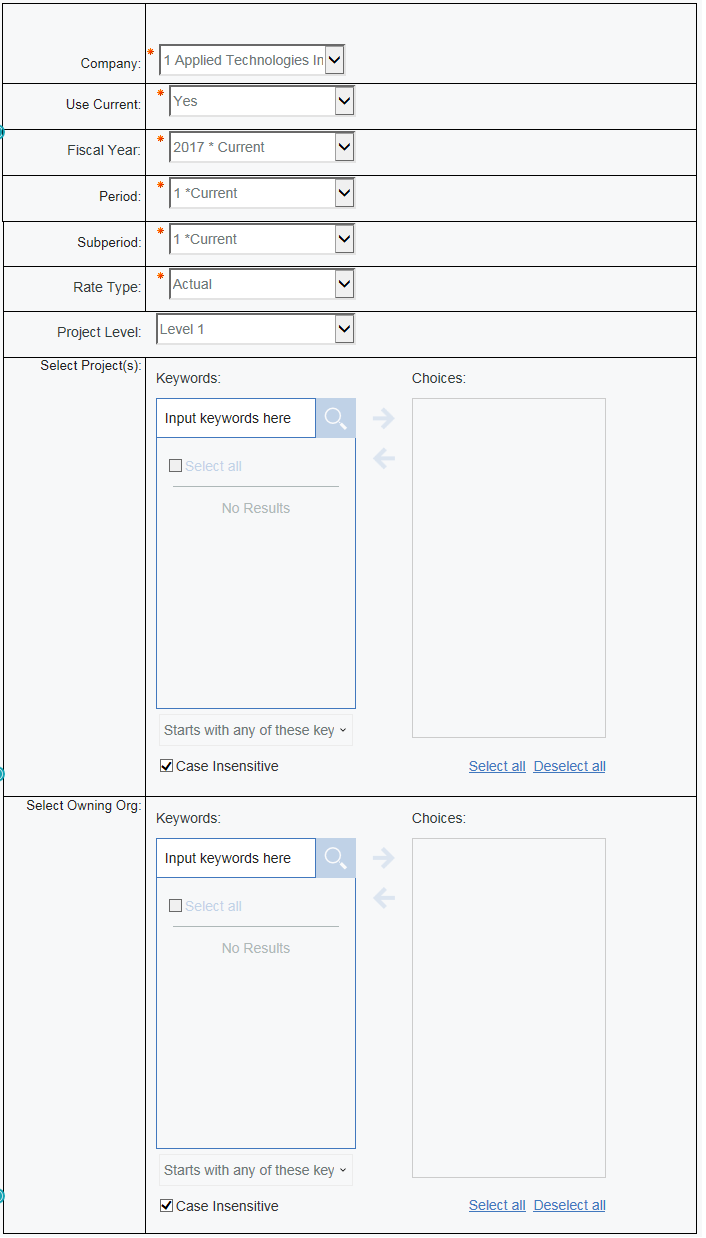Click the add right arrow for Owning Org
Screen dimensions: 706x1238
tap(383, 858)
